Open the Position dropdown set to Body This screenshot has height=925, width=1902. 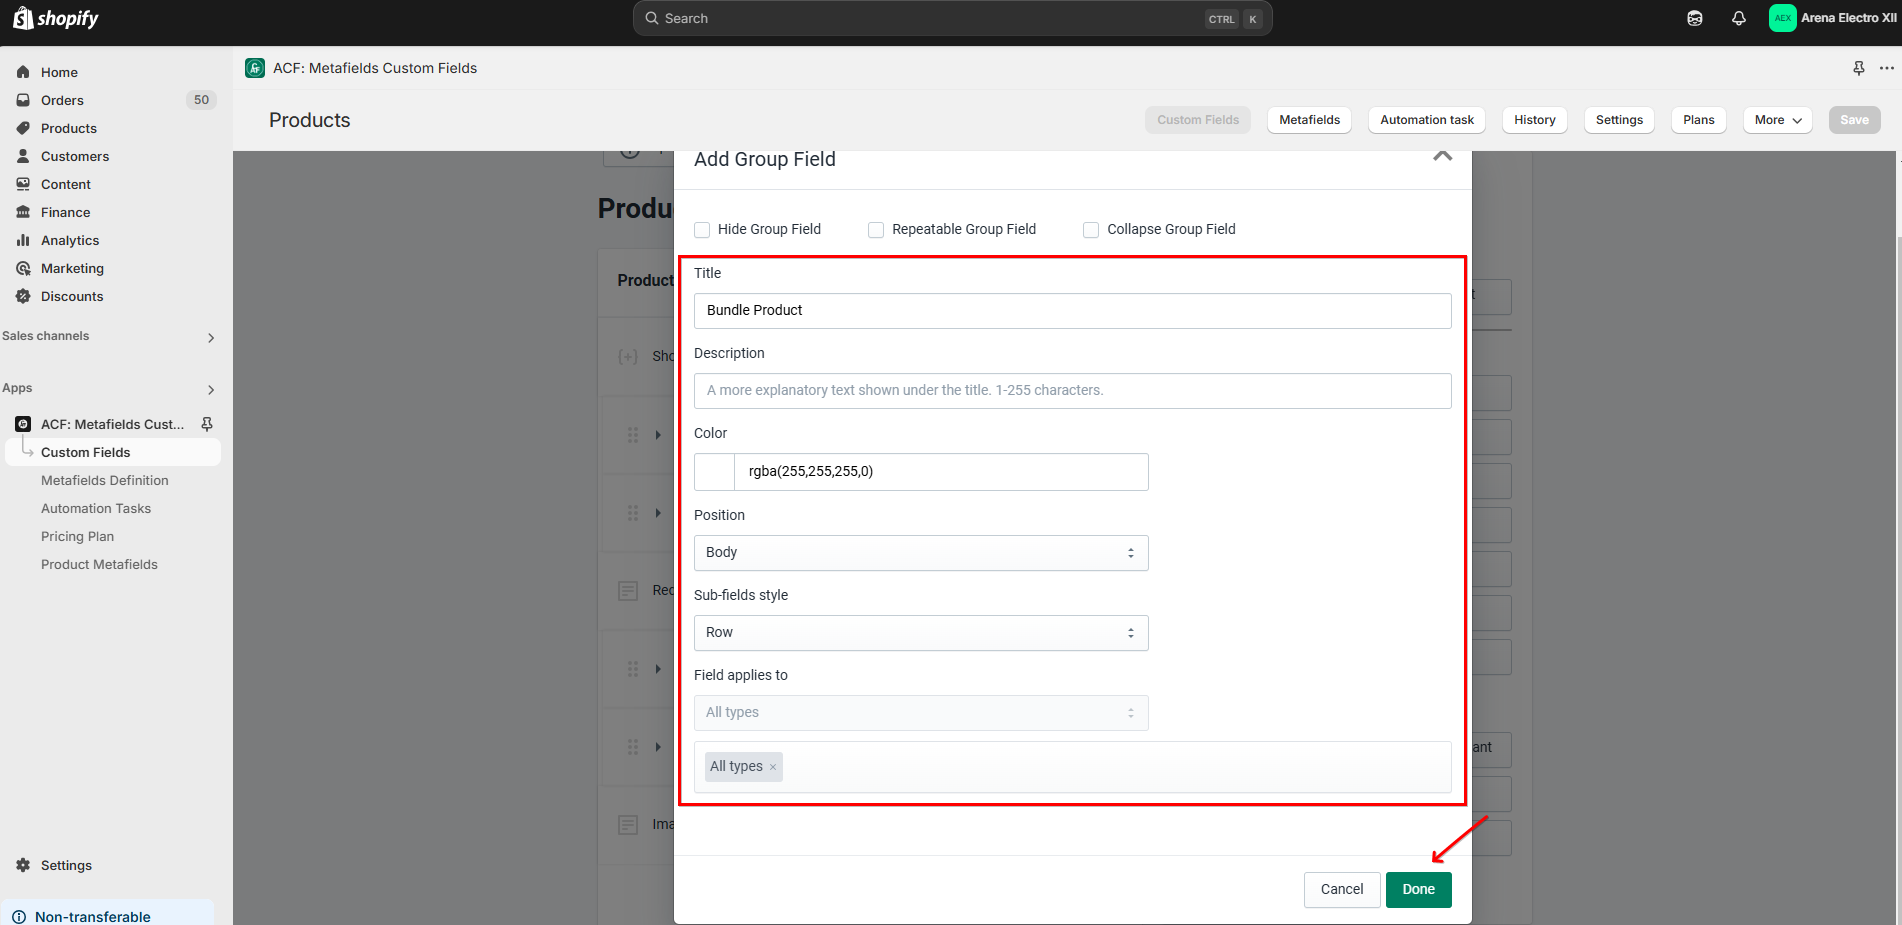(x=921, y=553)
